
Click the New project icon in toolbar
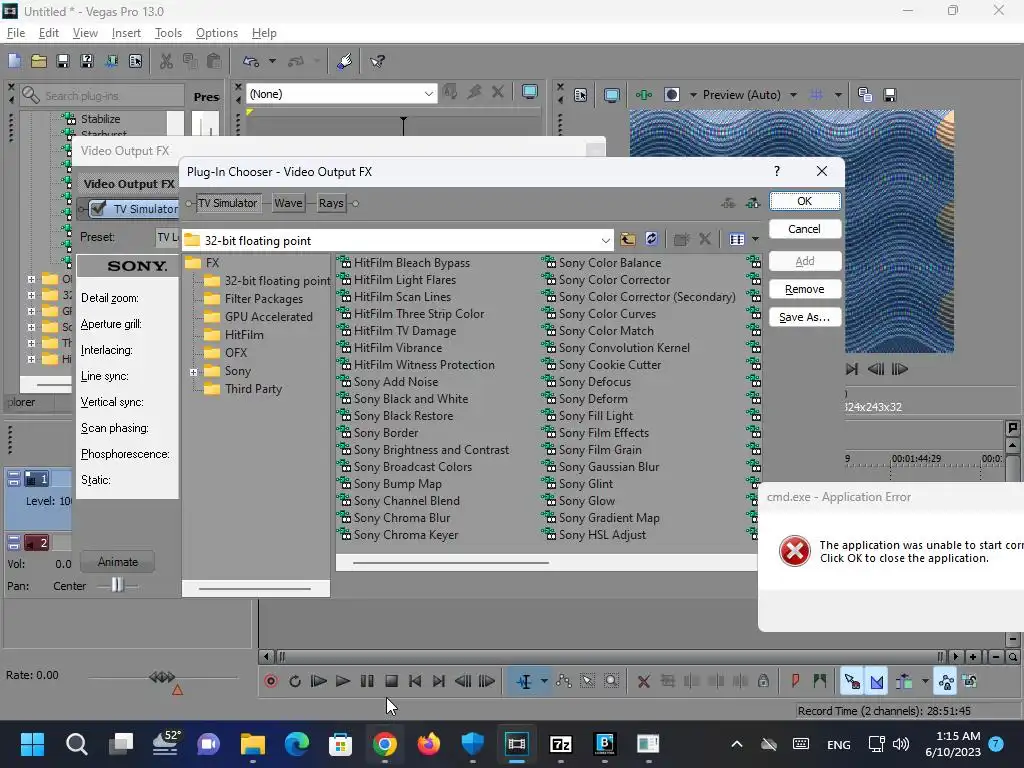(x=14, y=61)
